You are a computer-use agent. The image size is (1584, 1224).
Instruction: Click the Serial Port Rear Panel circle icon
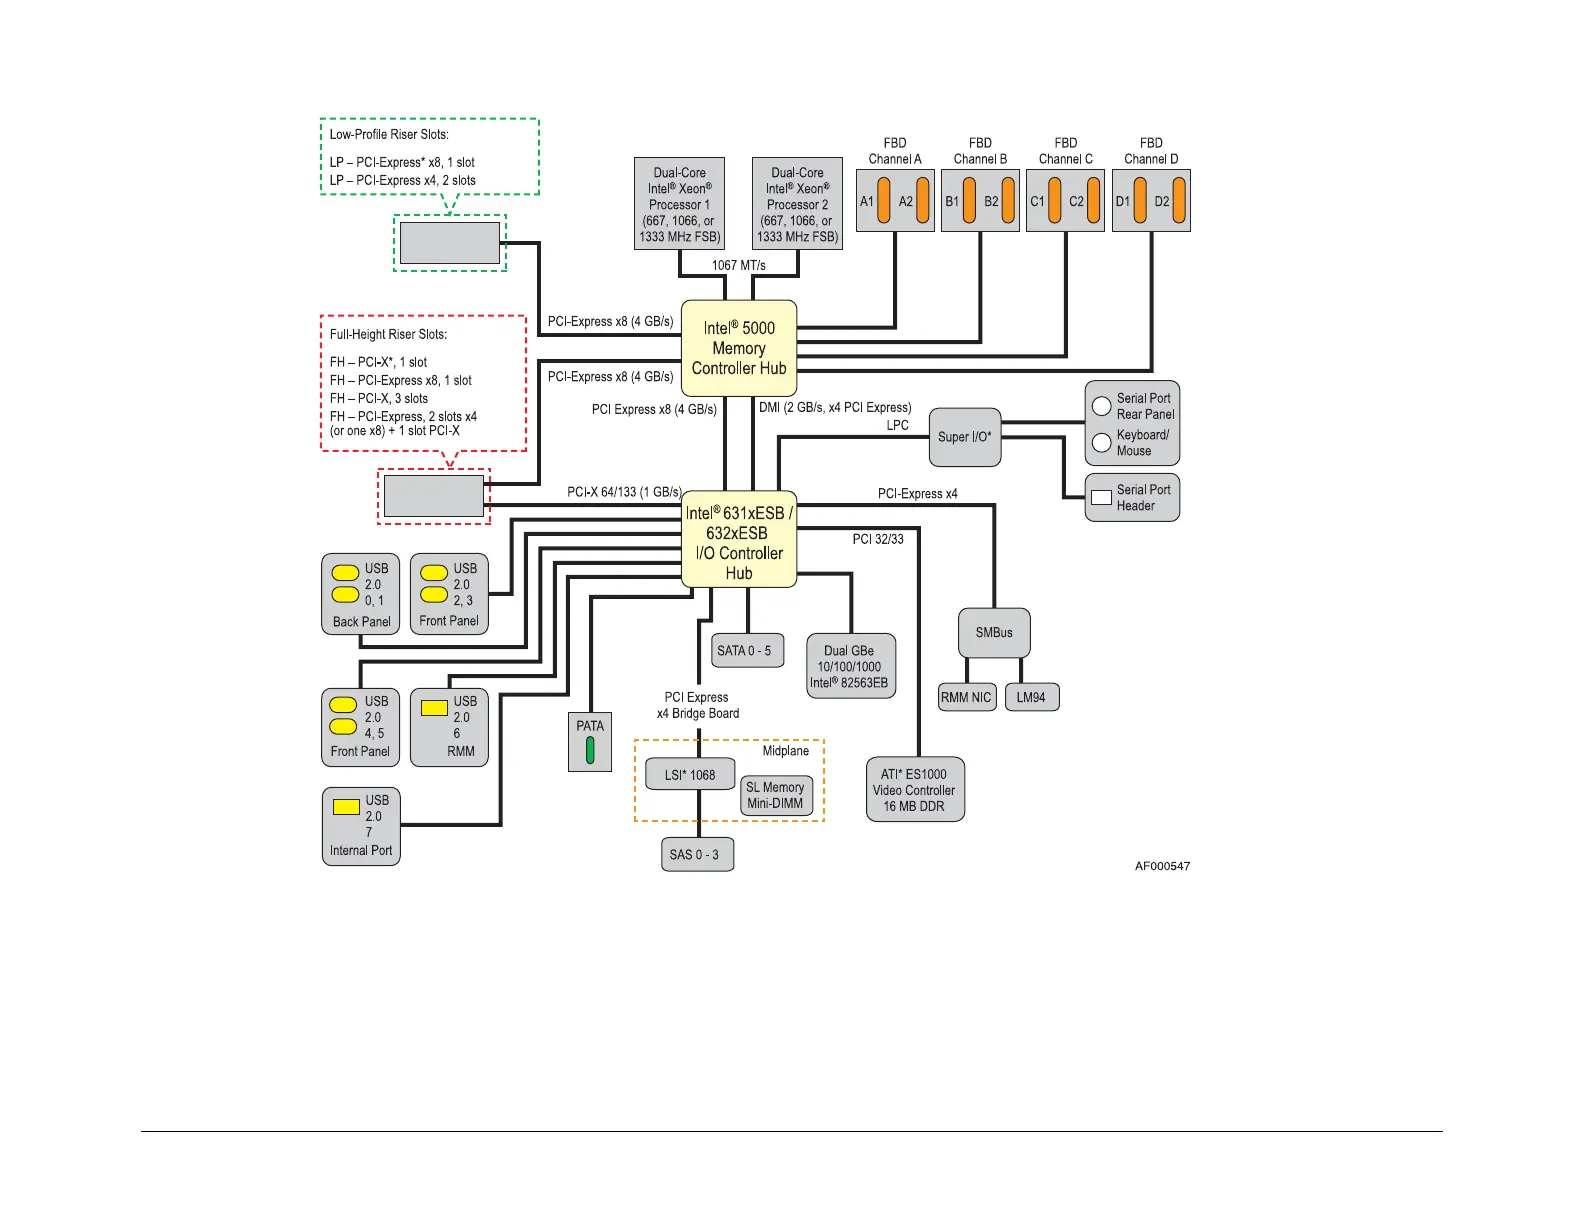pyautogui.click(x=1102, y=406)
